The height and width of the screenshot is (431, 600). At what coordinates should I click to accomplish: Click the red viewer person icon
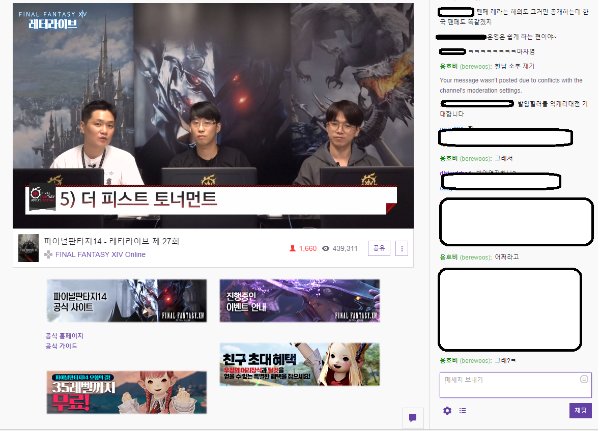point(292,248)
